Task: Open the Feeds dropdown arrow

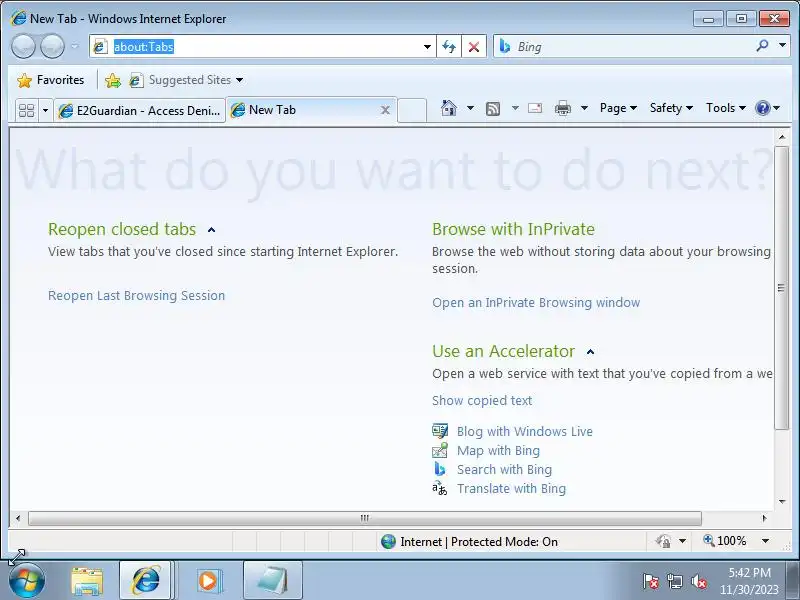Action: [515, 108]
